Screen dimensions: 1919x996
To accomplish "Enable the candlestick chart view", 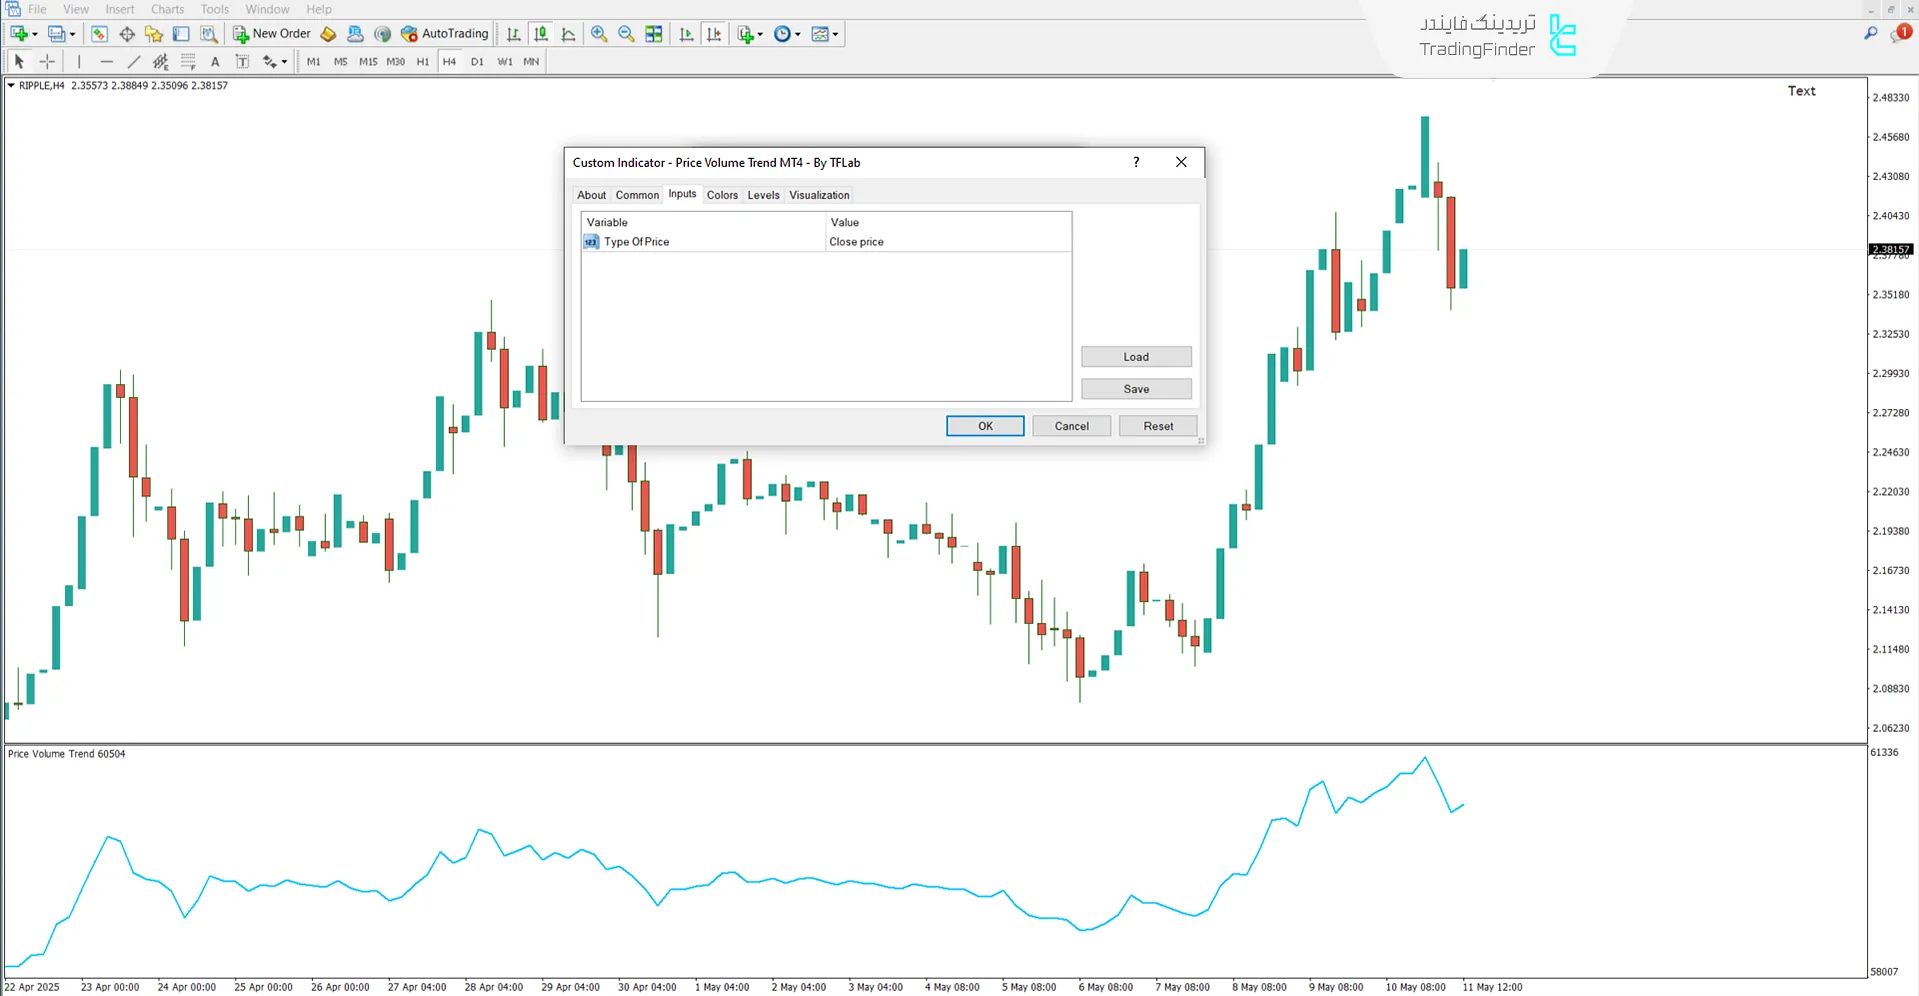I will coord(541,33).
